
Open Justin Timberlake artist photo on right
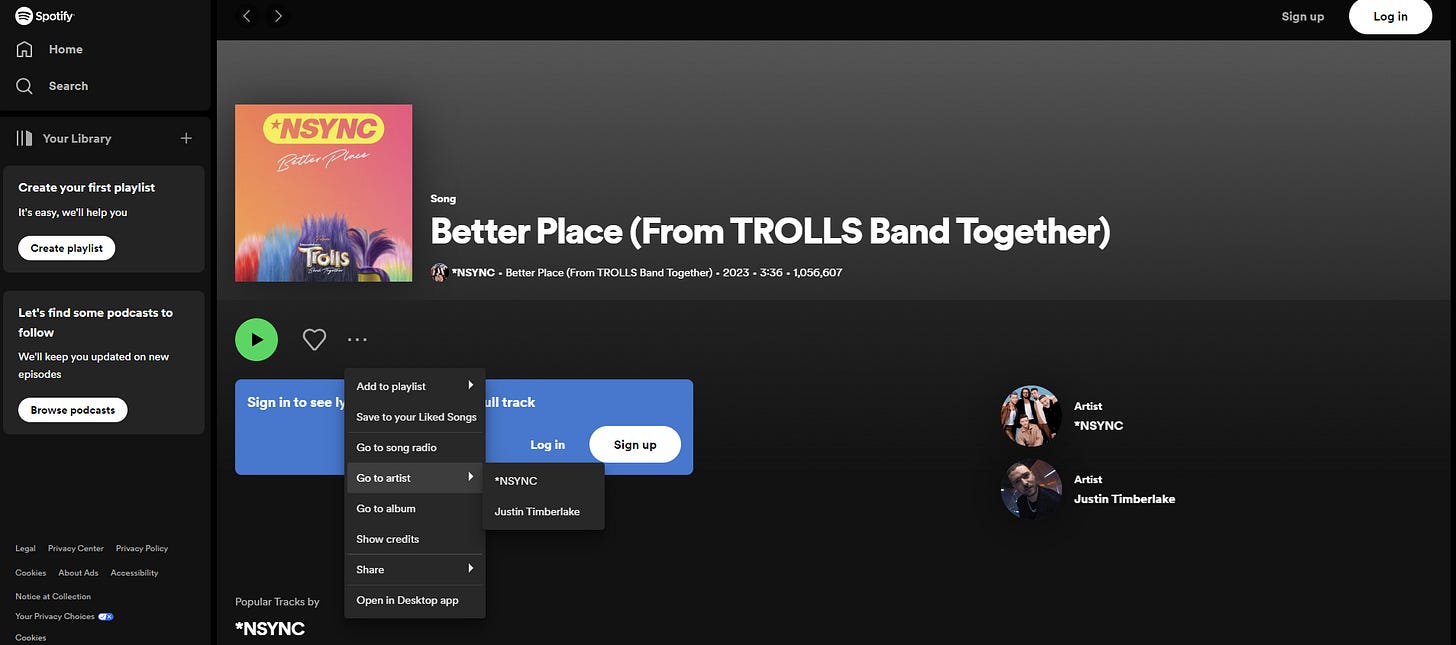point(1031,489)
